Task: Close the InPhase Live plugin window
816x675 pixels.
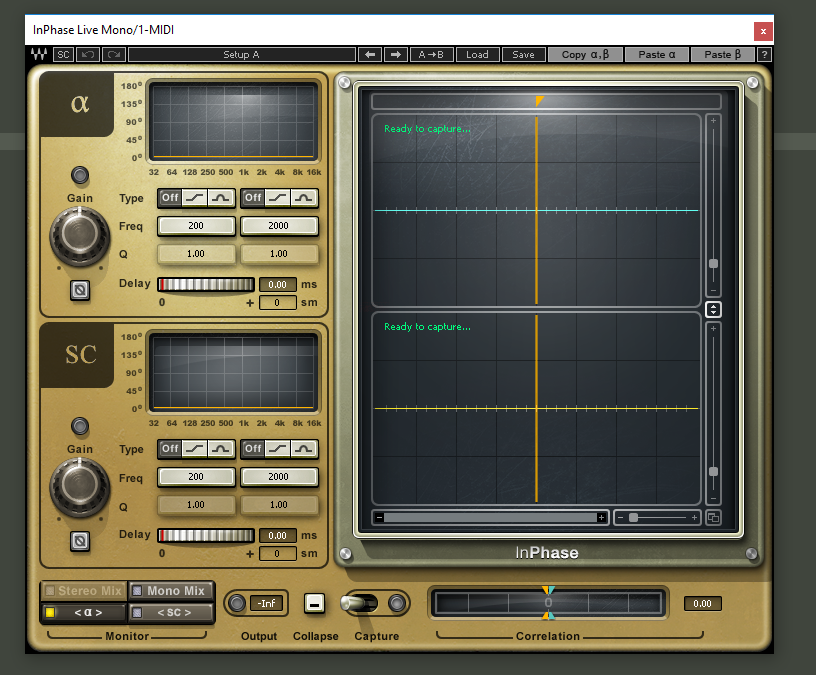Action: [763, 31]
